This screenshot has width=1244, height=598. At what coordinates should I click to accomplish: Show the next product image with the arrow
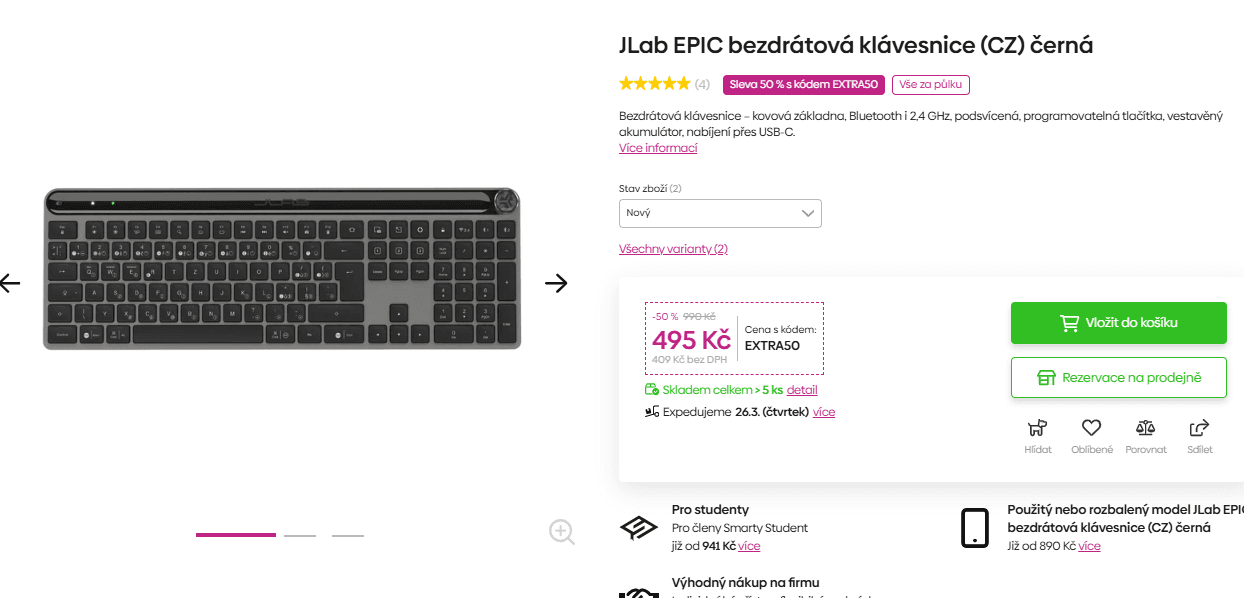tap(557, 283)
